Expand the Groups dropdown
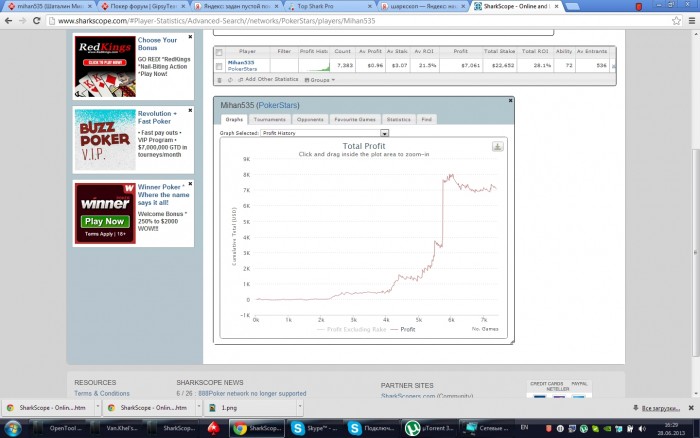 [320, 80]
